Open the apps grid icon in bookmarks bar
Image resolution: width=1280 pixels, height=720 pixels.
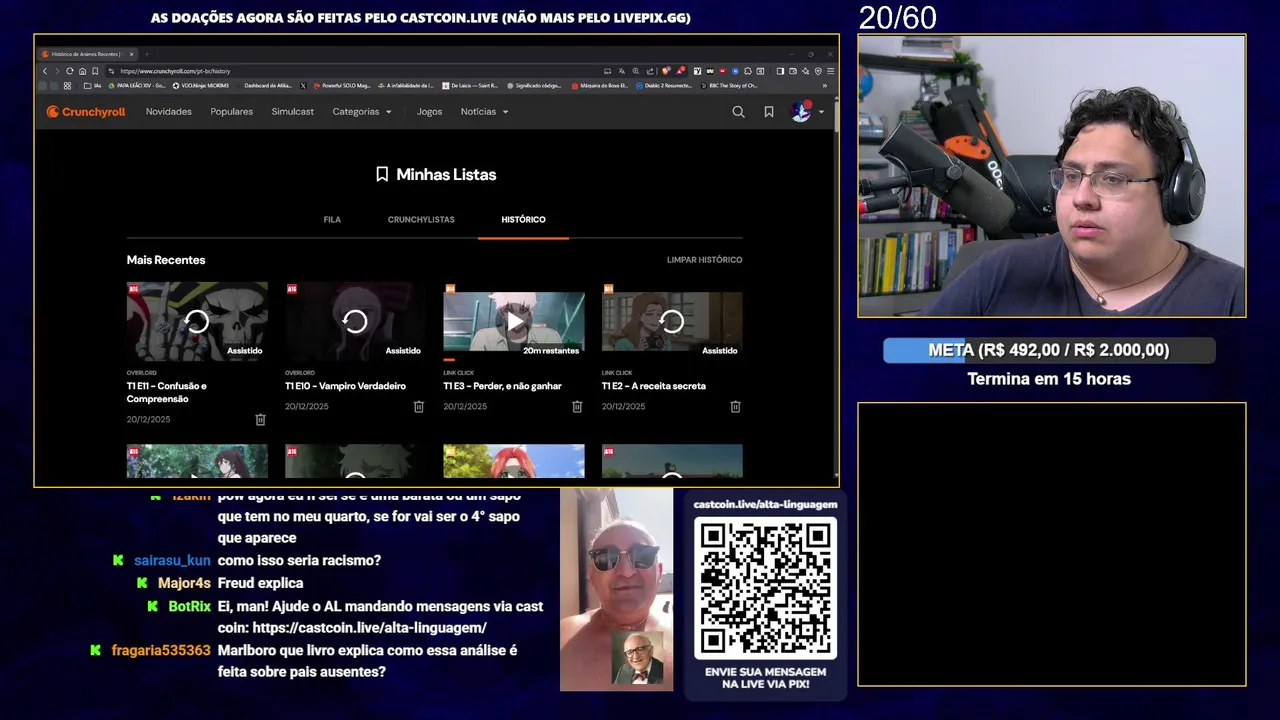click(67, 86)
